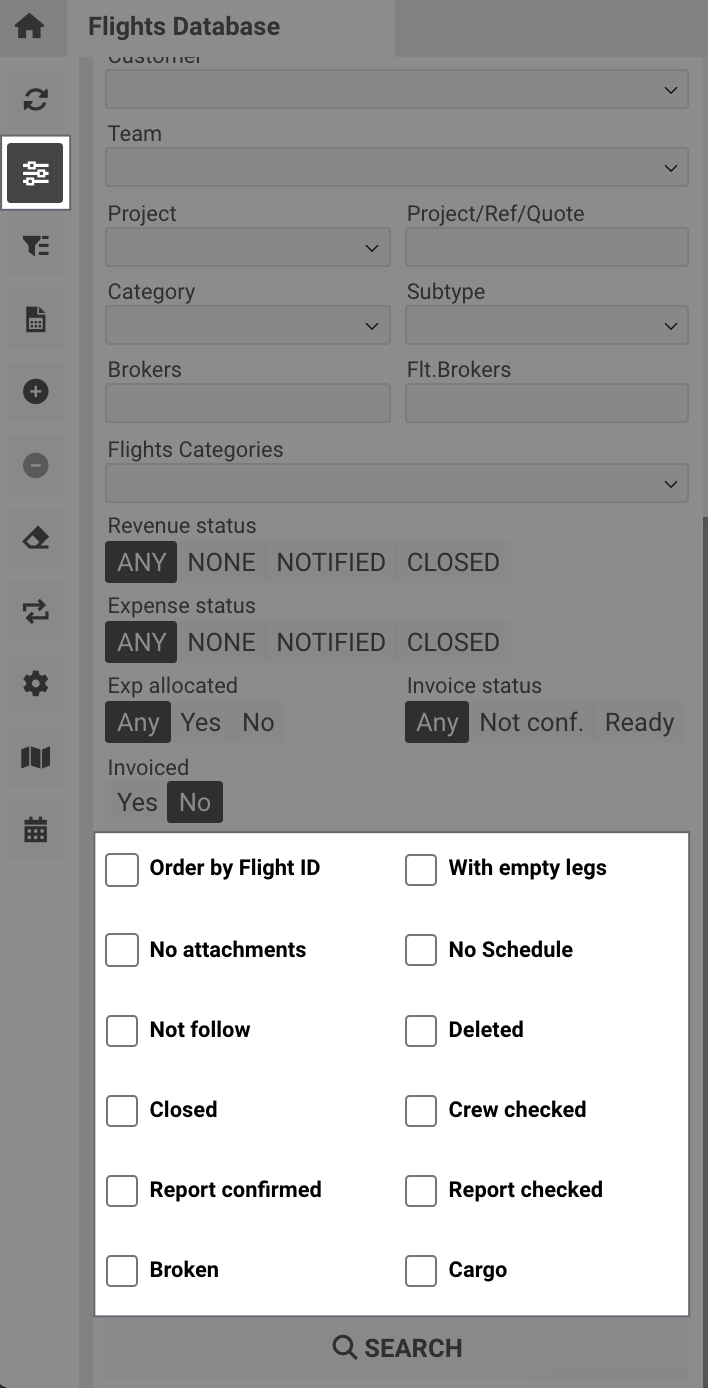Click the add new flight icon
Screen dimensions: 708x1388
click(x=35, y=392)
